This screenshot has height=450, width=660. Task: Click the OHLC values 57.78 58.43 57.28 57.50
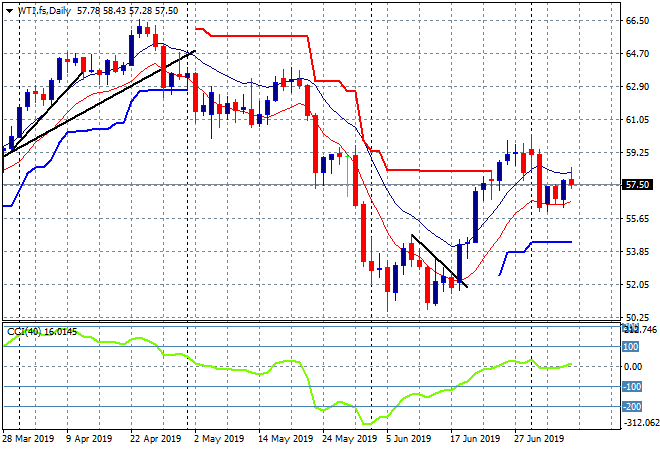[x=128, y=11]
